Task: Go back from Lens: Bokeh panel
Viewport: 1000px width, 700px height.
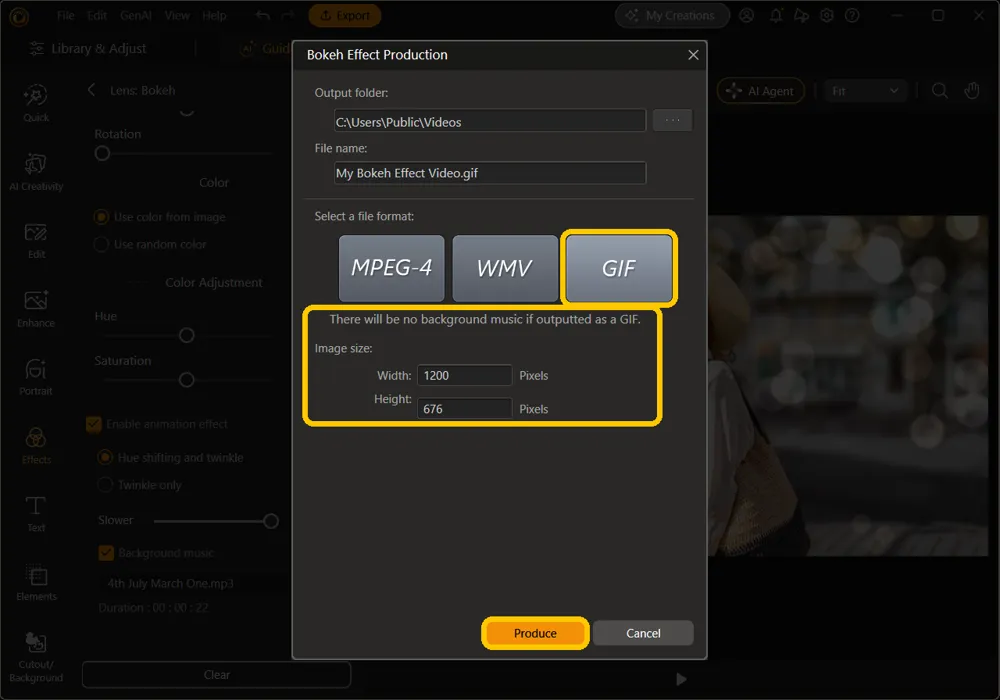Action: pos(91,90)
